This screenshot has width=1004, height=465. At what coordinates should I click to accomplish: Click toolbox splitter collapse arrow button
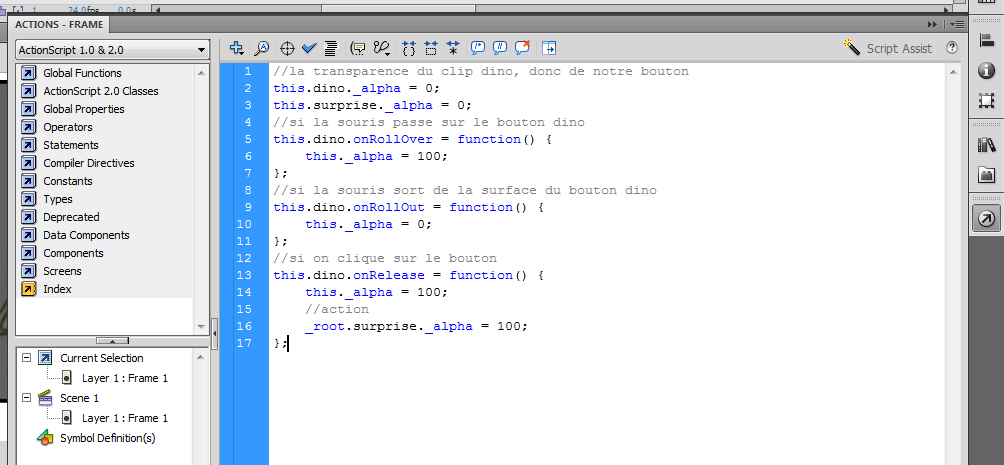click(x=112, y=341)
